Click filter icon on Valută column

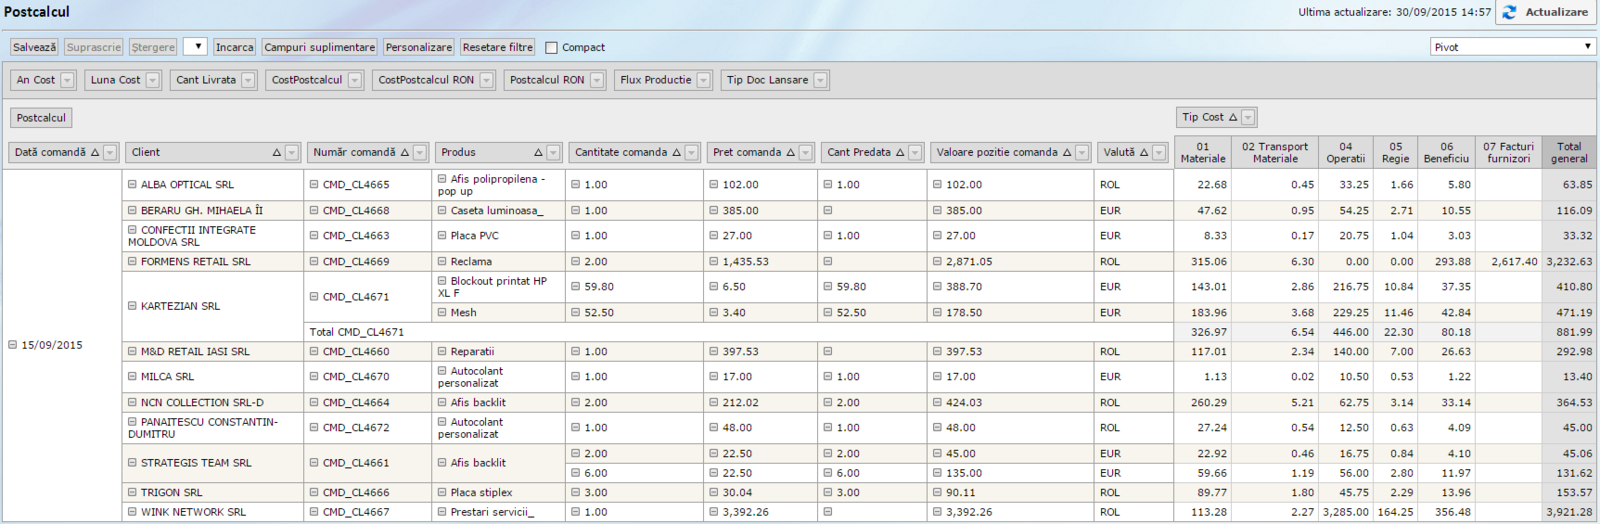click(x=1159, y=153)
